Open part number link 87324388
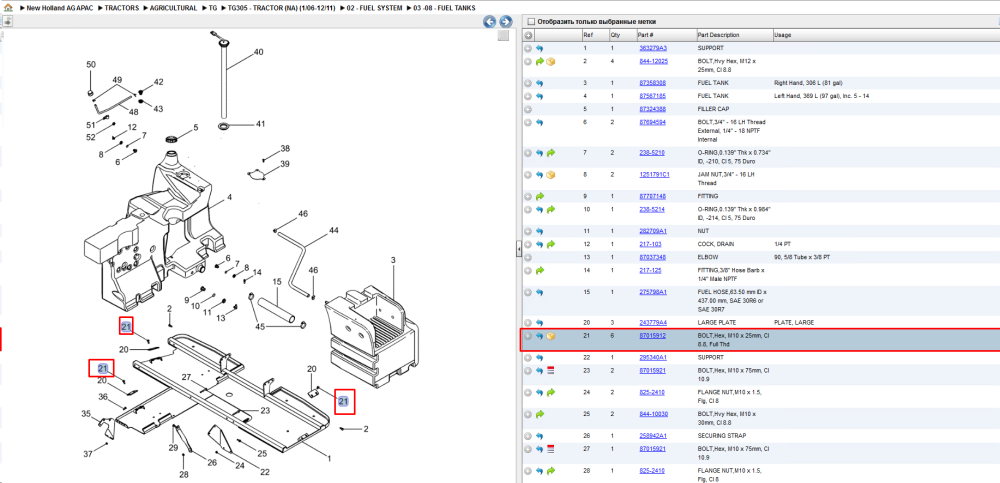Screen dimensions: 1000x483 click(x=653, y=109)
